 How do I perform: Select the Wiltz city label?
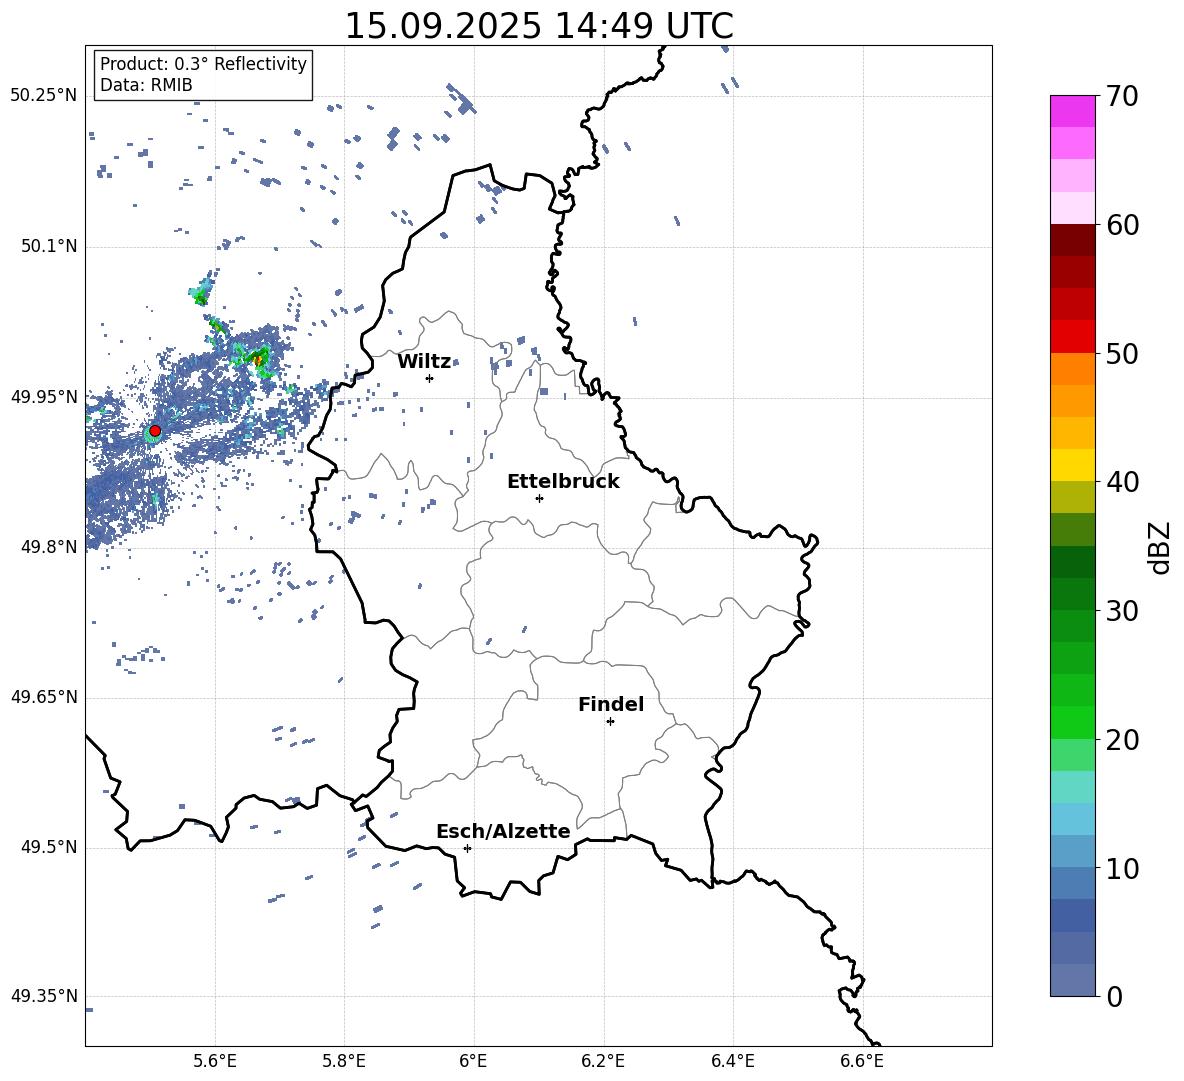click(424, 362)
